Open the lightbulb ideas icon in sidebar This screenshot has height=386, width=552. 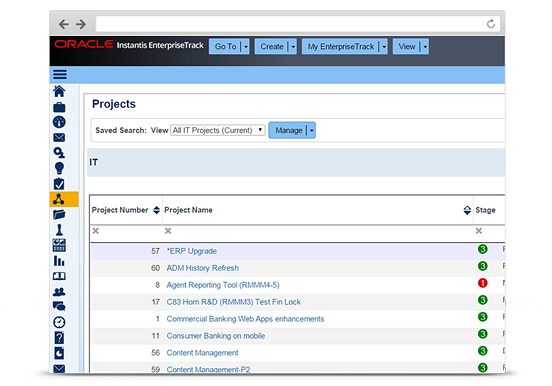coord(59,168)
